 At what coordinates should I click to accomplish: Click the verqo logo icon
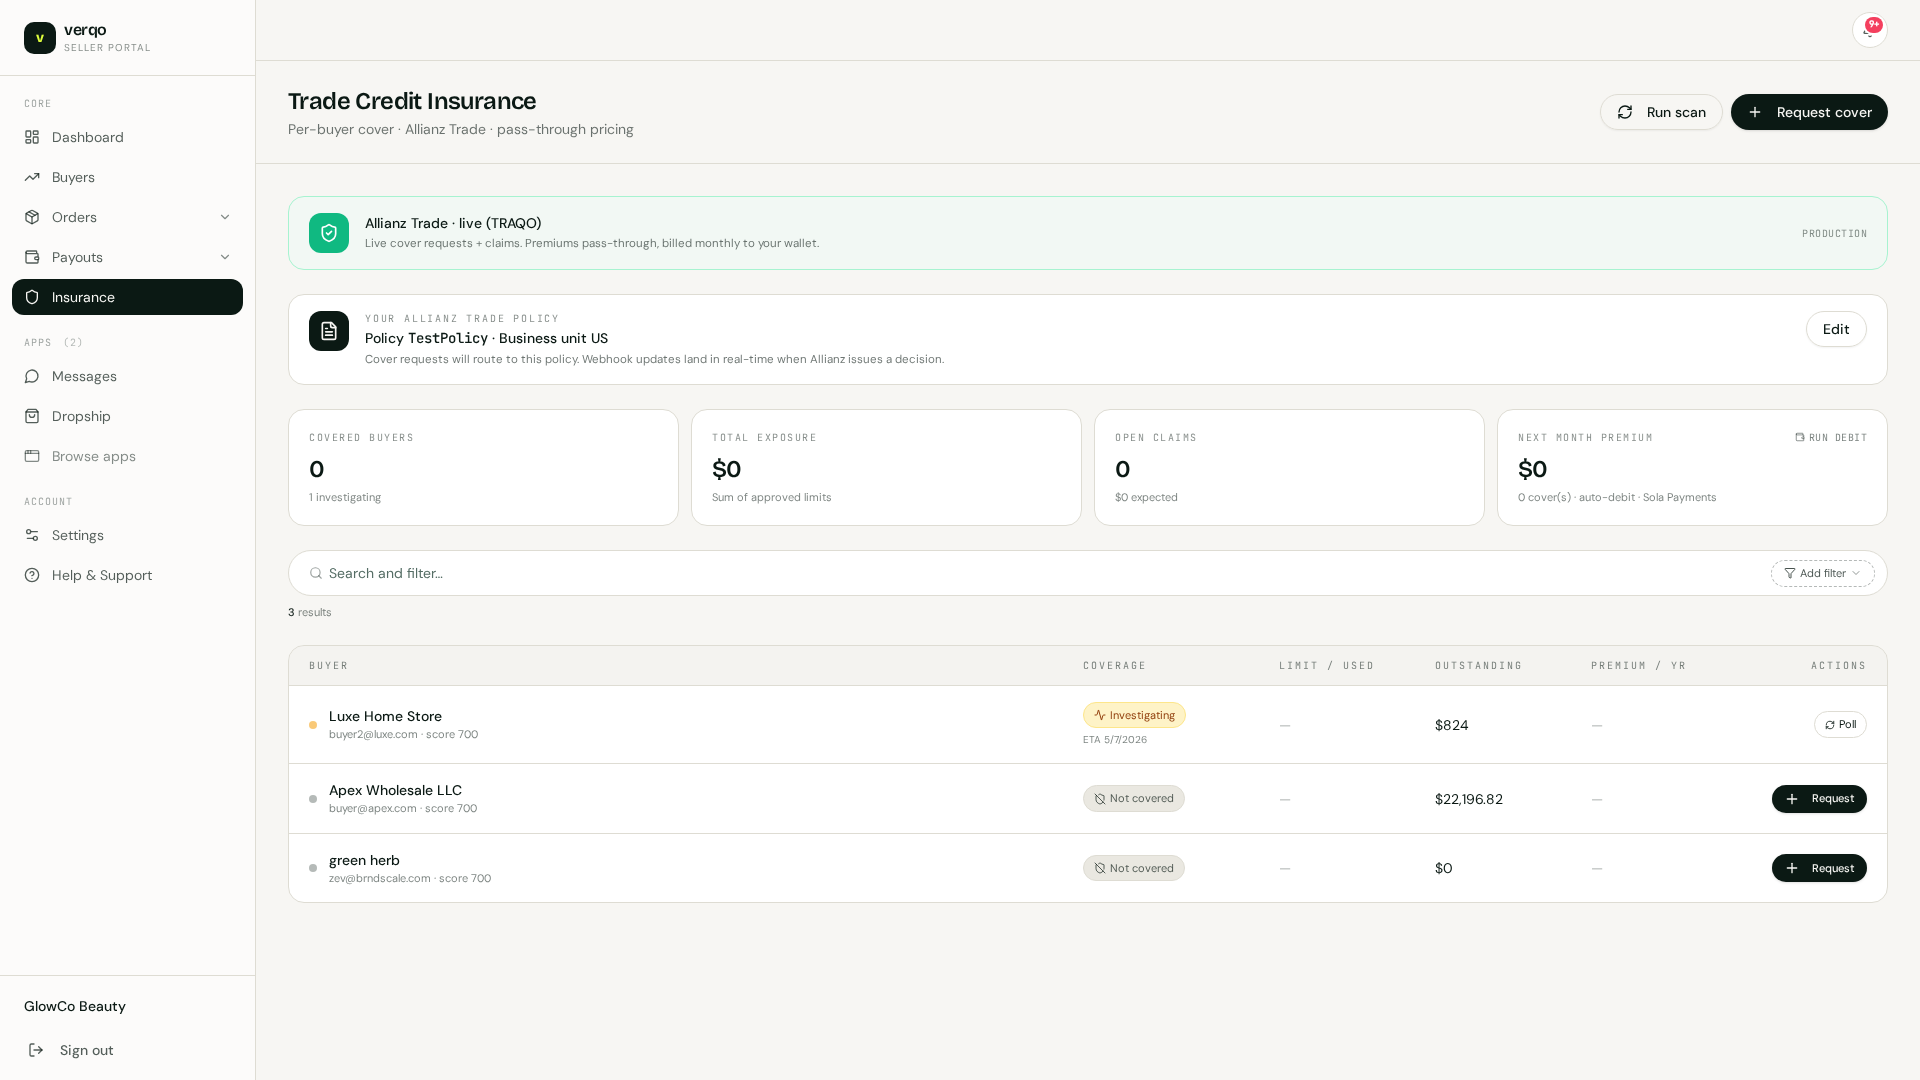[x=40, y=38]
